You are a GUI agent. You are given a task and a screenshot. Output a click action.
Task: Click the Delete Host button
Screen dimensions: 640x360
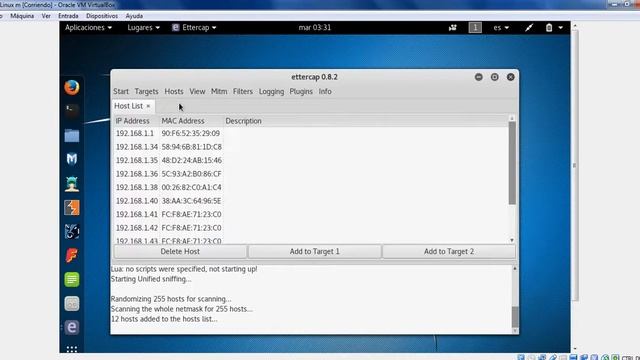click(x=180, y=251)
